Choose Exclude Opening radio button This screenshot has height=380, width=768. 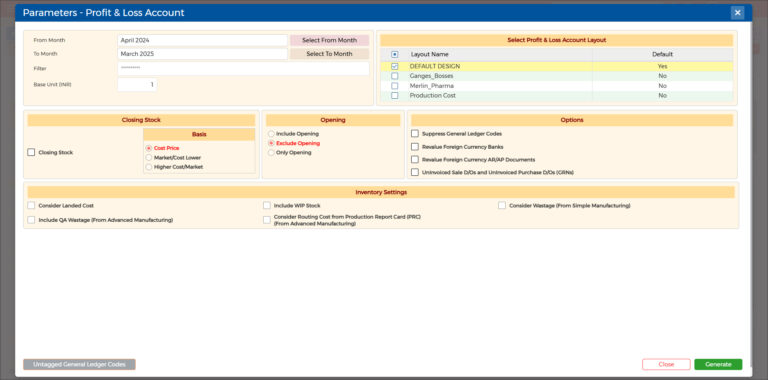[271, 143]
